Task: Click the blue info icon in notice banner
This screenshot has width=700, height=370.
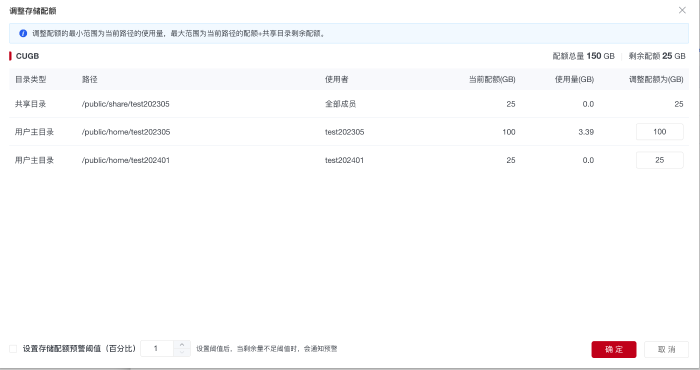Action: 23,33
